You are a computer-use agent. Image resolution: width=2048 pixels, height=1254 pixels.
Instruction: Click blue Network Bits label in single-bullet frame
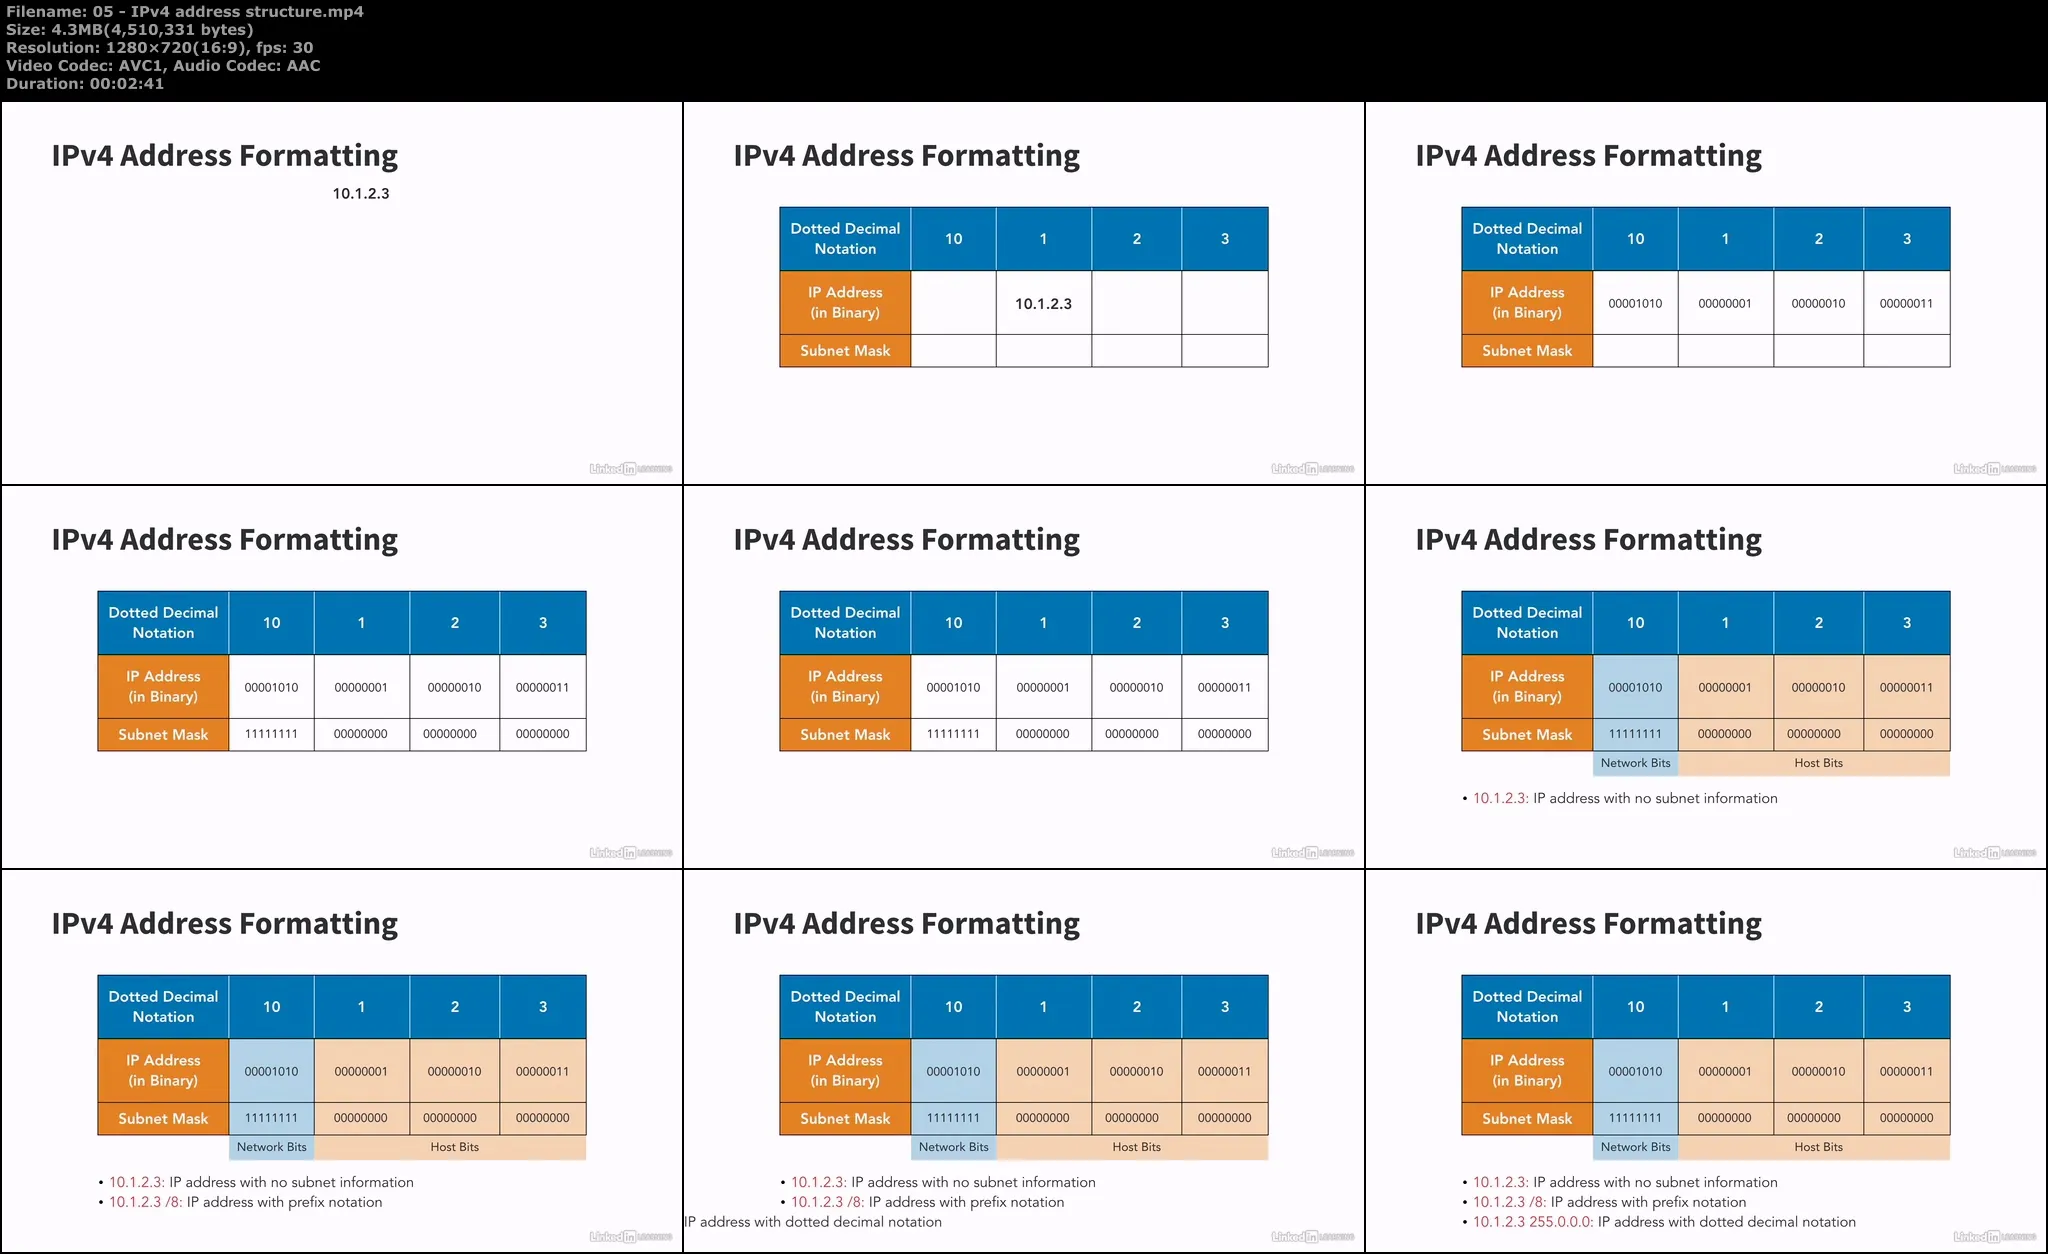(x=1635, y=763)
